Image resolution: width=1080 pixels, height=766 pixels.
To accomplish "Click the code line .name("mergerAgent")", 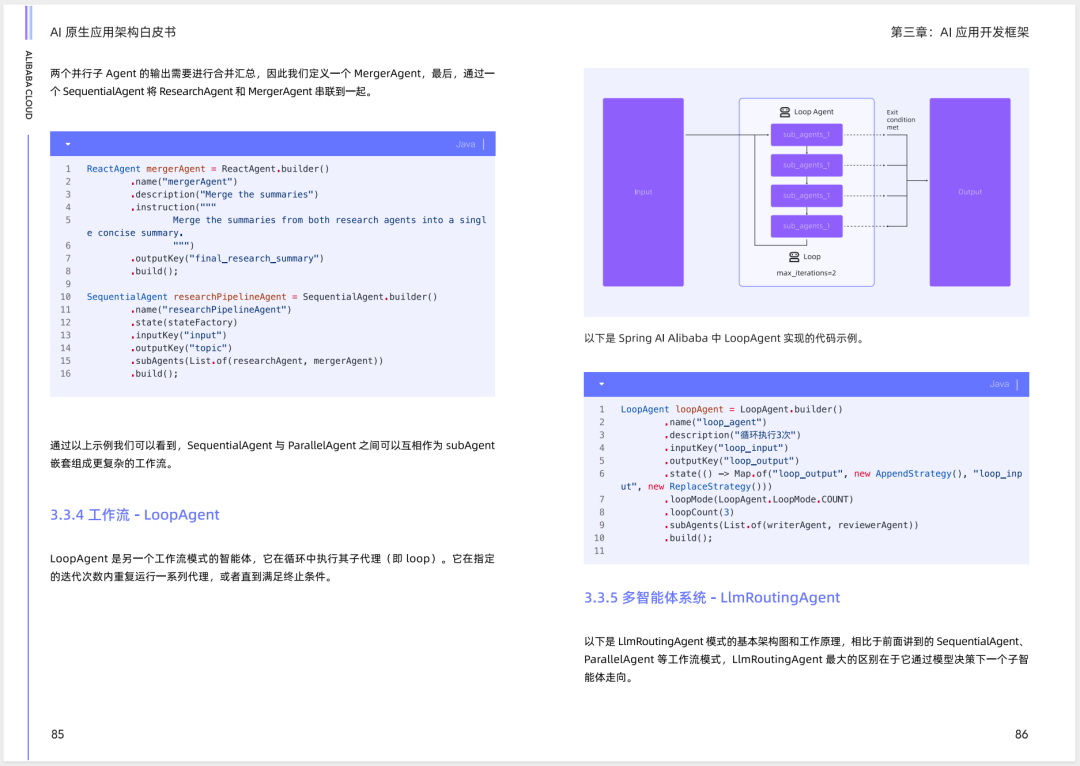I will [x=184, y=182].
